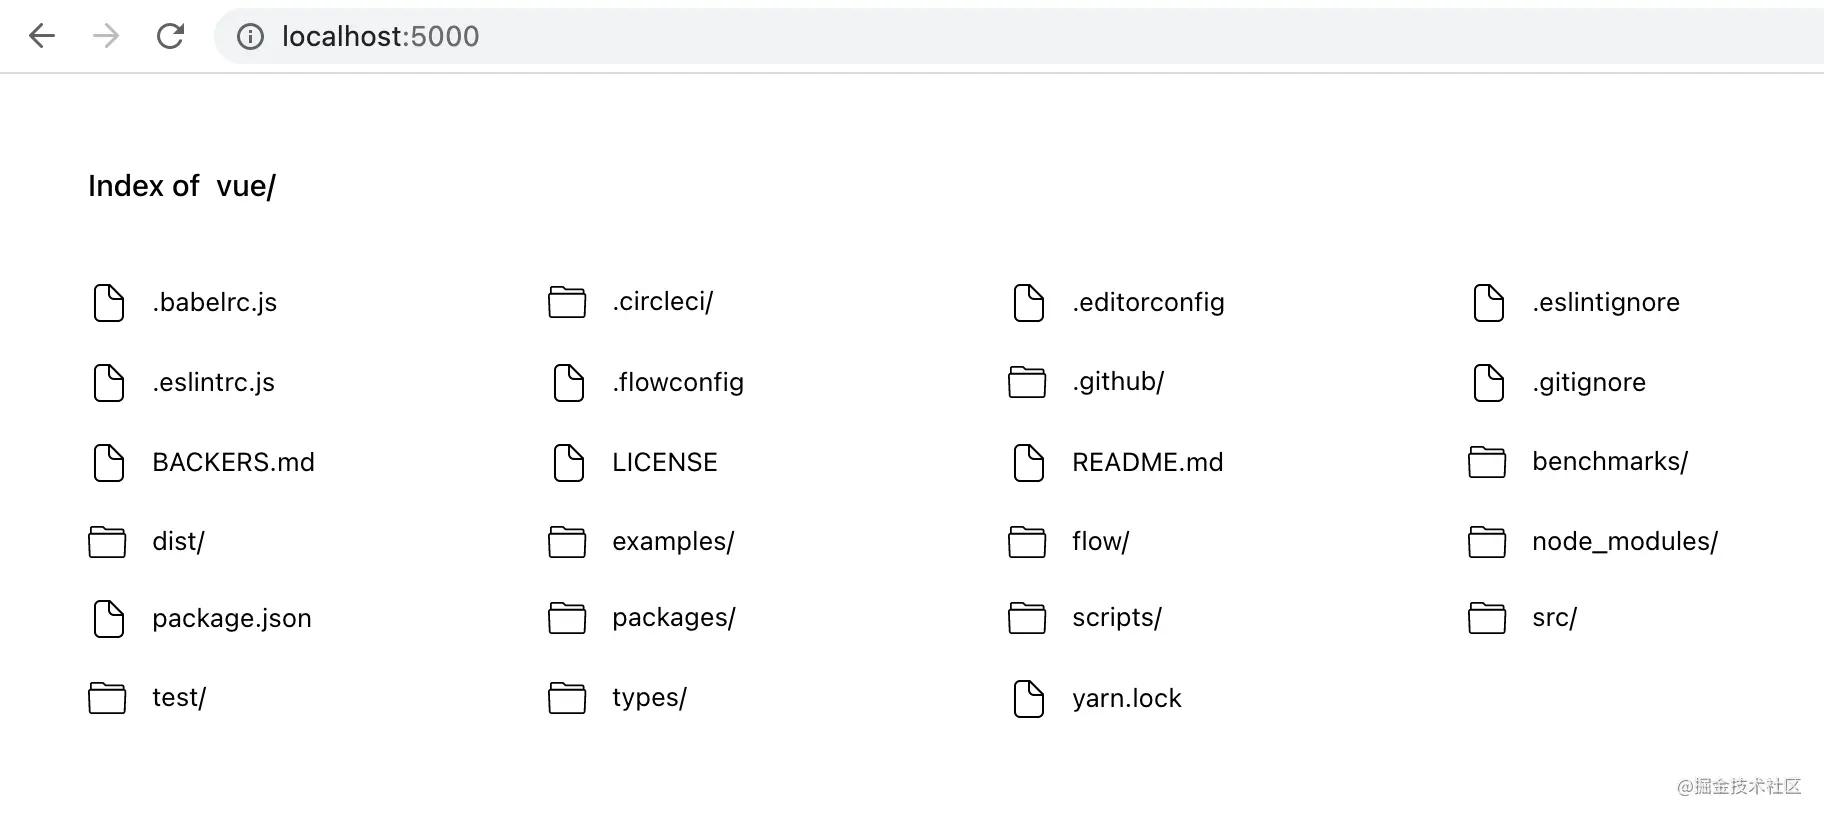Image resolution: width=1824 pixels, height=818 pixels.
Task: Navigate into the benchmarks/ folder
Action: point(1609,462)
